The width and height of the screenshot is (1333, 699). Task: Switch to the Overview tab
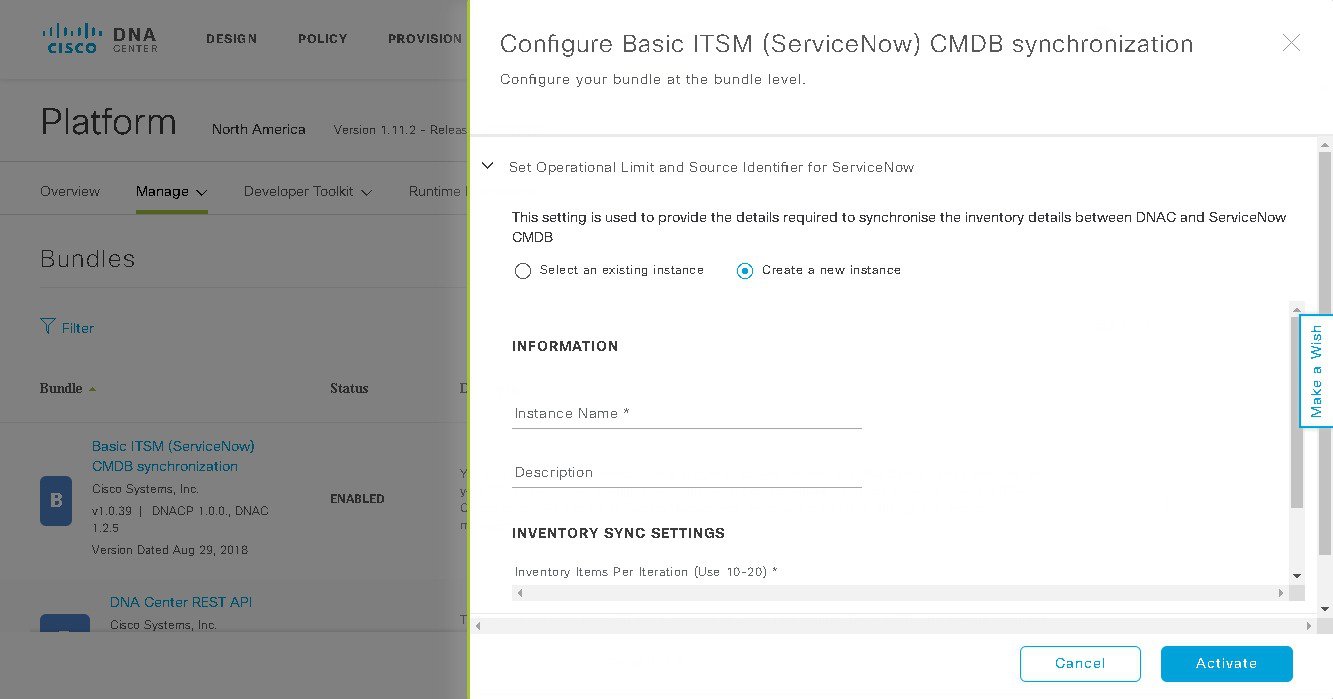tap(70, 191)
